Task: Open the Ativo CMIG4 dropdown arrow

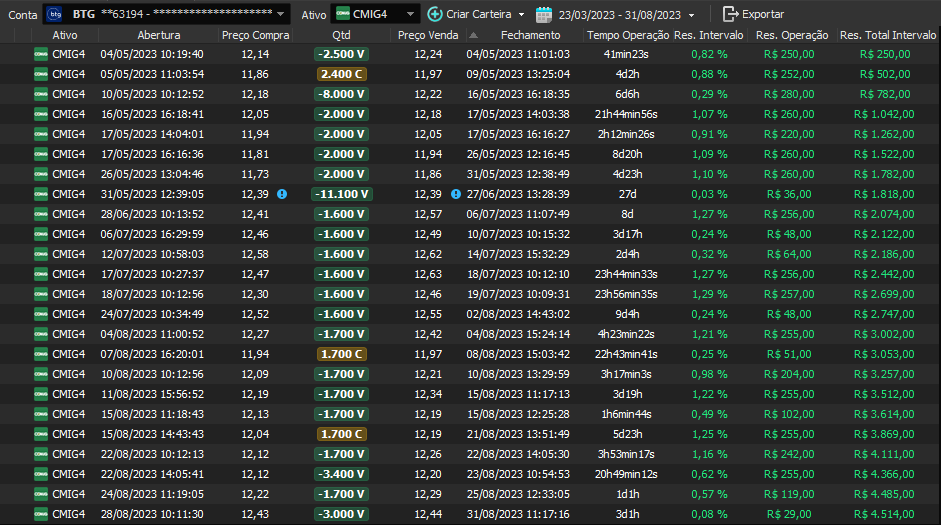Action: click(x=410, y=14)
